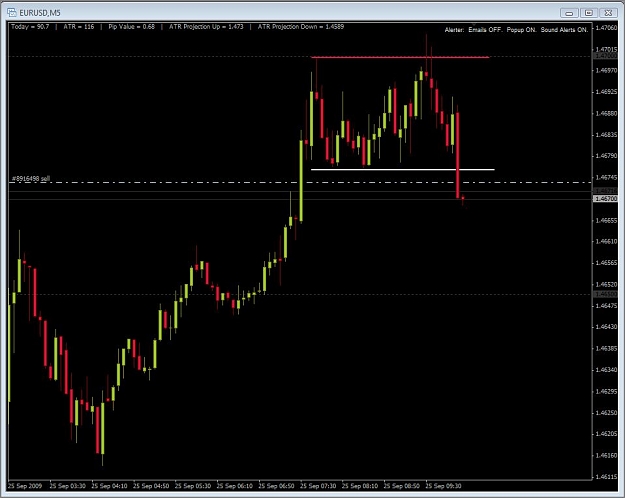Viewport: 625px width, 498px height.
Task: Click the 1.47015 price scale label
Action: (606, 49)
